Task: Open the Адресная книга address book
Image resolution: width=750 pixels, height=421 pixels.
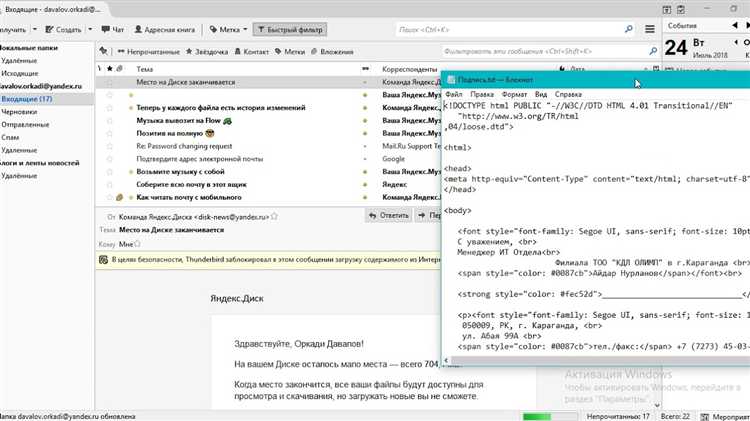Action: [x=165, y=30]
